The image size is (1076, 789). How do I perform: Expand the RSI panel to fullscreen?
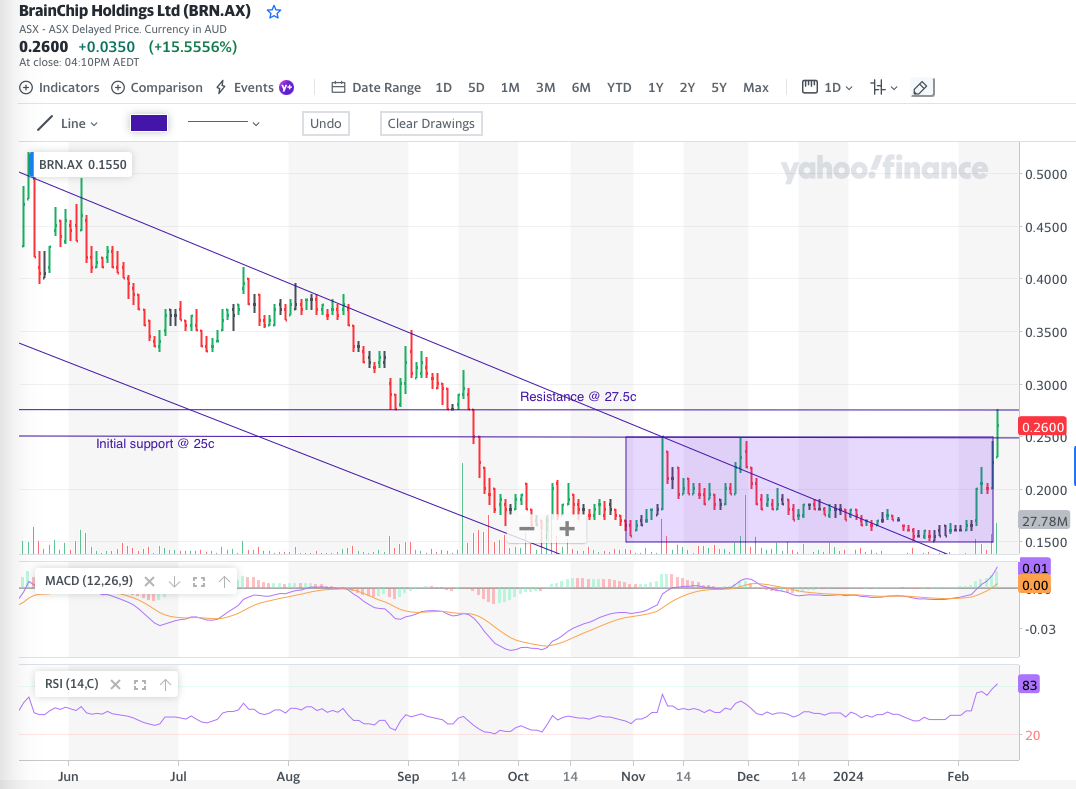coord(140,685)
